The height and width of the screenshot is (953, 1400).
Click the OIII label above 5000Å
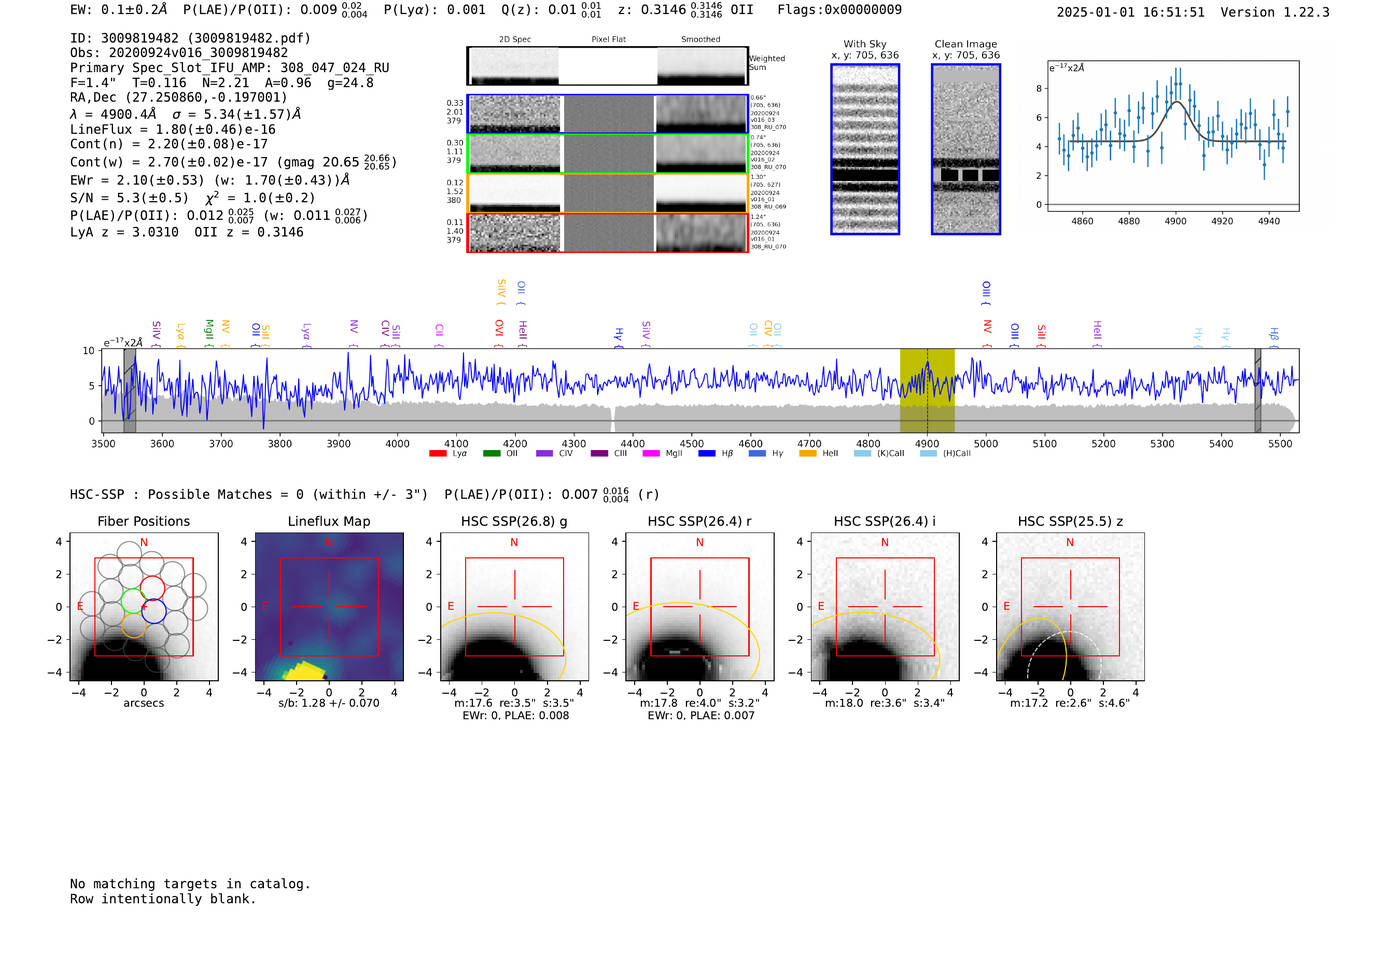(986, 291)
